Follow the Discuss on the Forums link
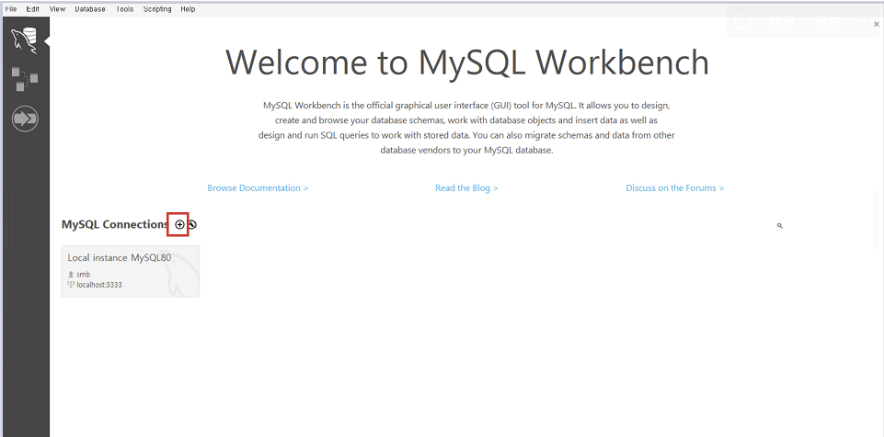 click(675, 188)
